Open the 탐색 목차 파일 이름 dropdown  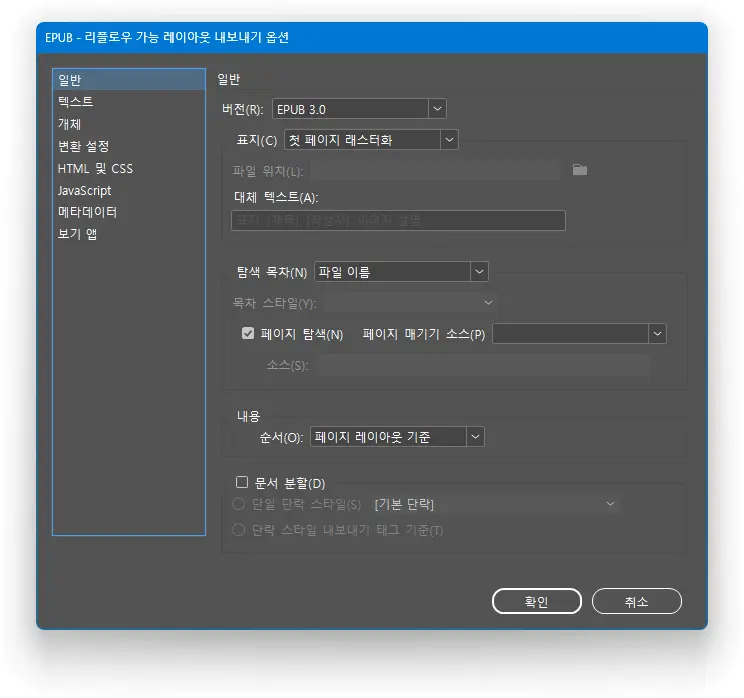point(401,272)
